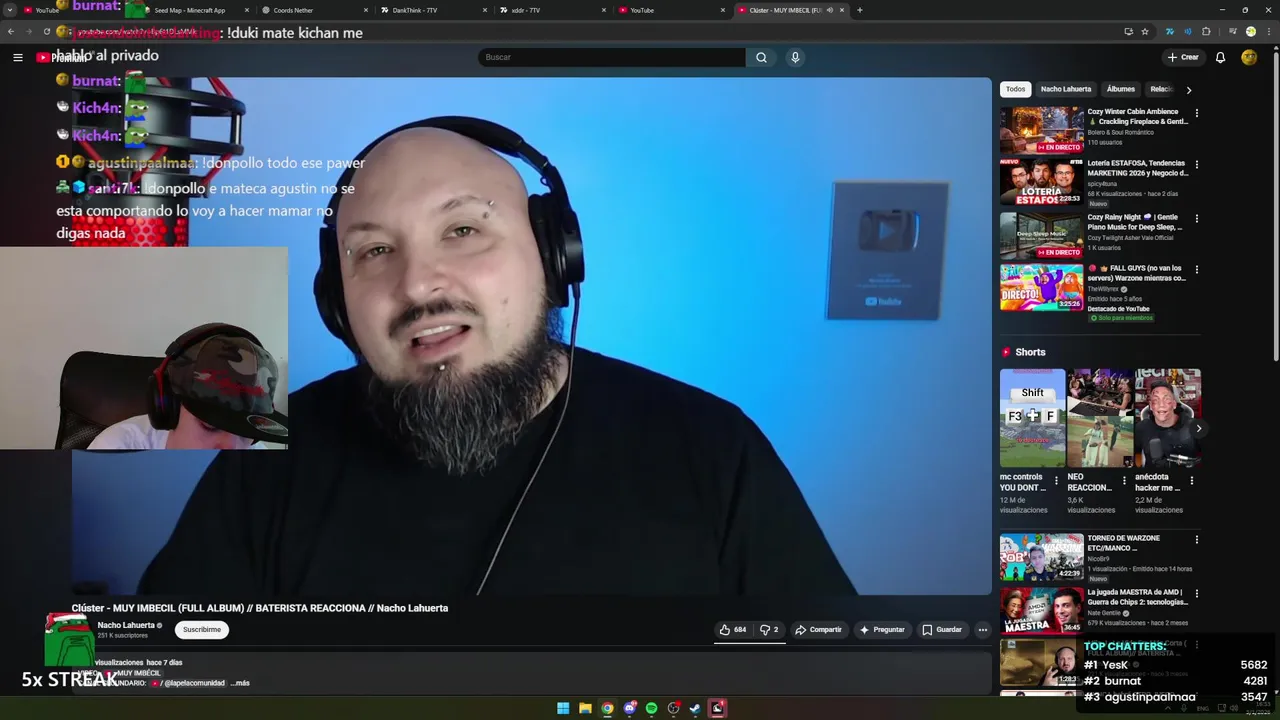1280x720 pixels.
Task: Open the YouTube hamburger guide menu
Action: [x=17, y=57]
